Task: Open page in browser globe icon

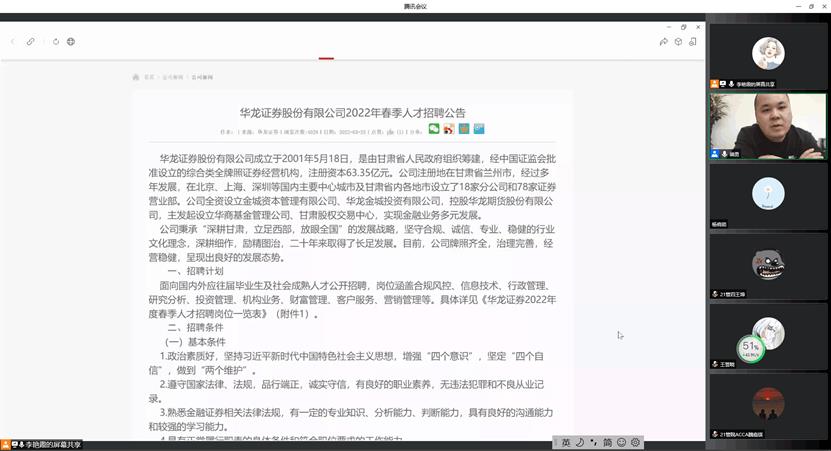Action: coord(71,42)
